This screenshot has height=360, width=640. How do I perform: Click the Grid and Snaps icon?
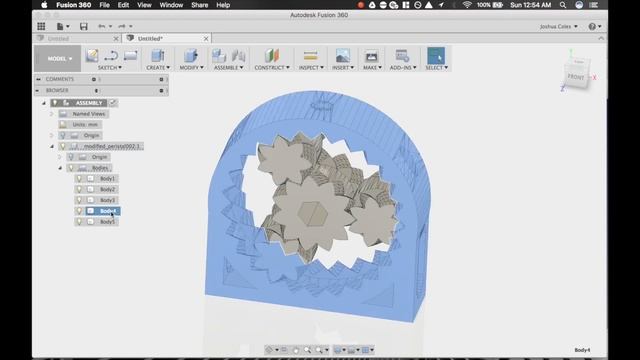pyautogui.click(x=351, y=350)
